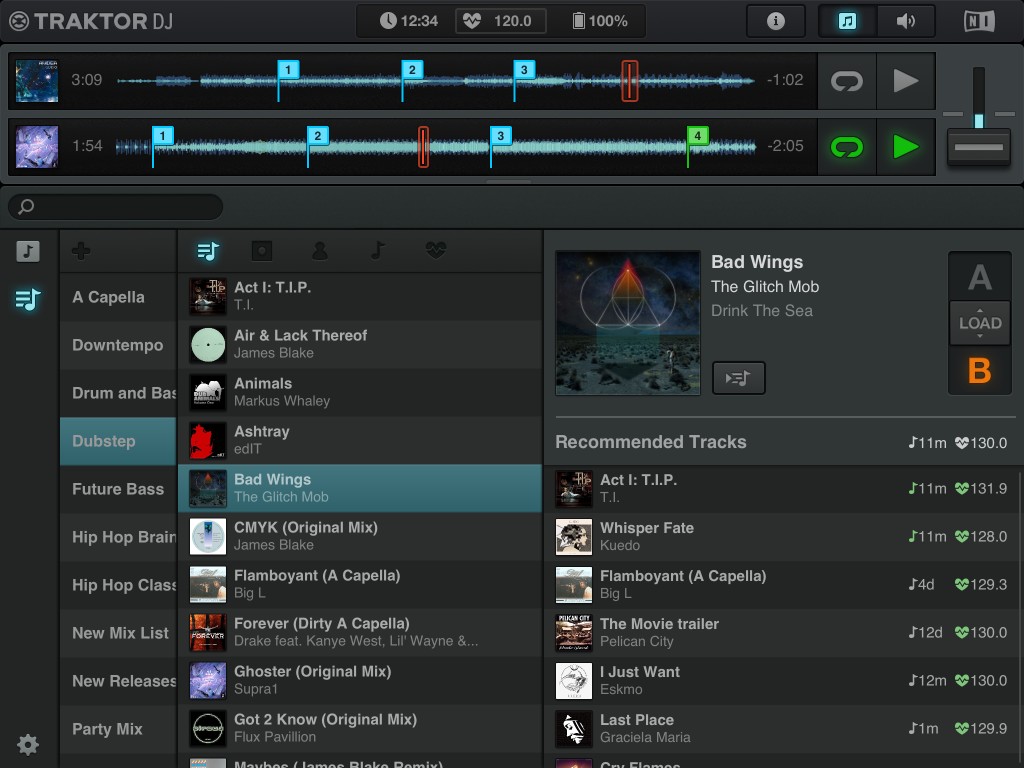Switch to the album disc tab icon
This screenshot has width=1024, height=768.
[x=262, y=251]
